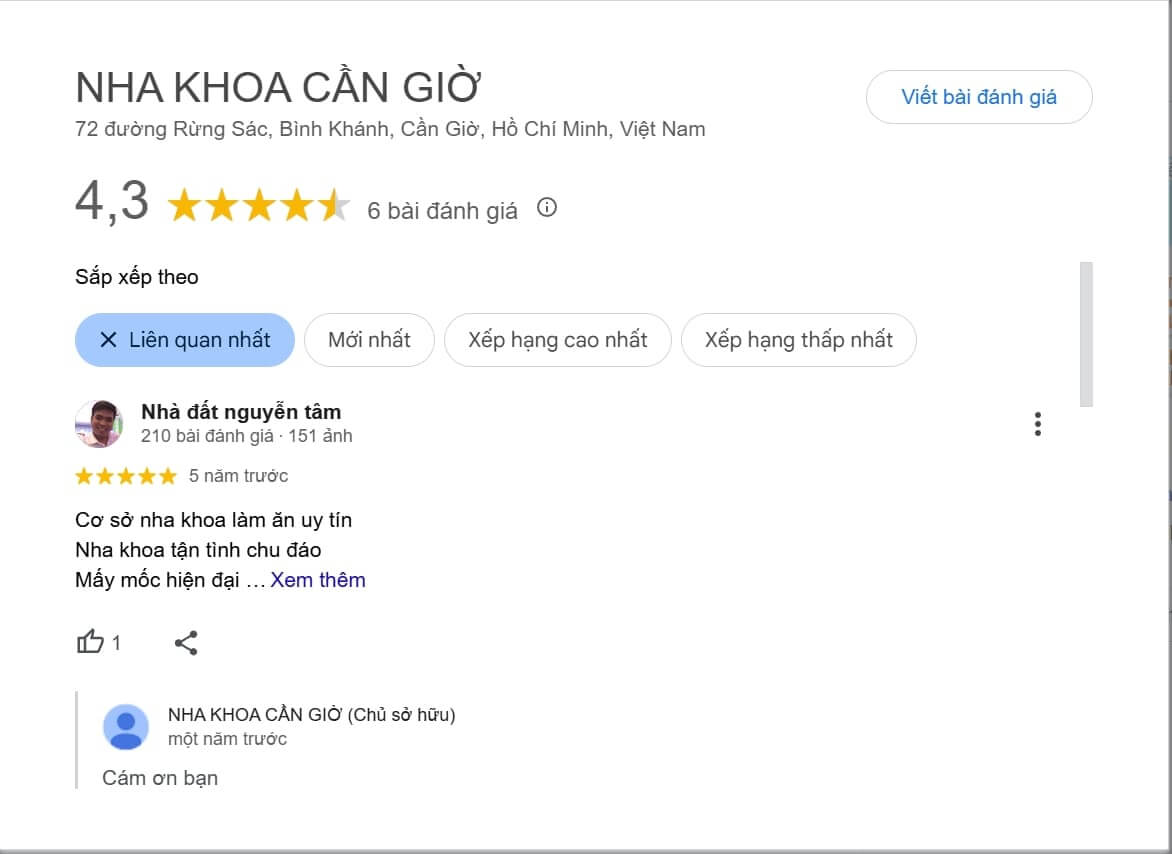Click Viết bài đánh giá button
The image size is (1172, 854).
pyautogui.click(x=978, y=97)
